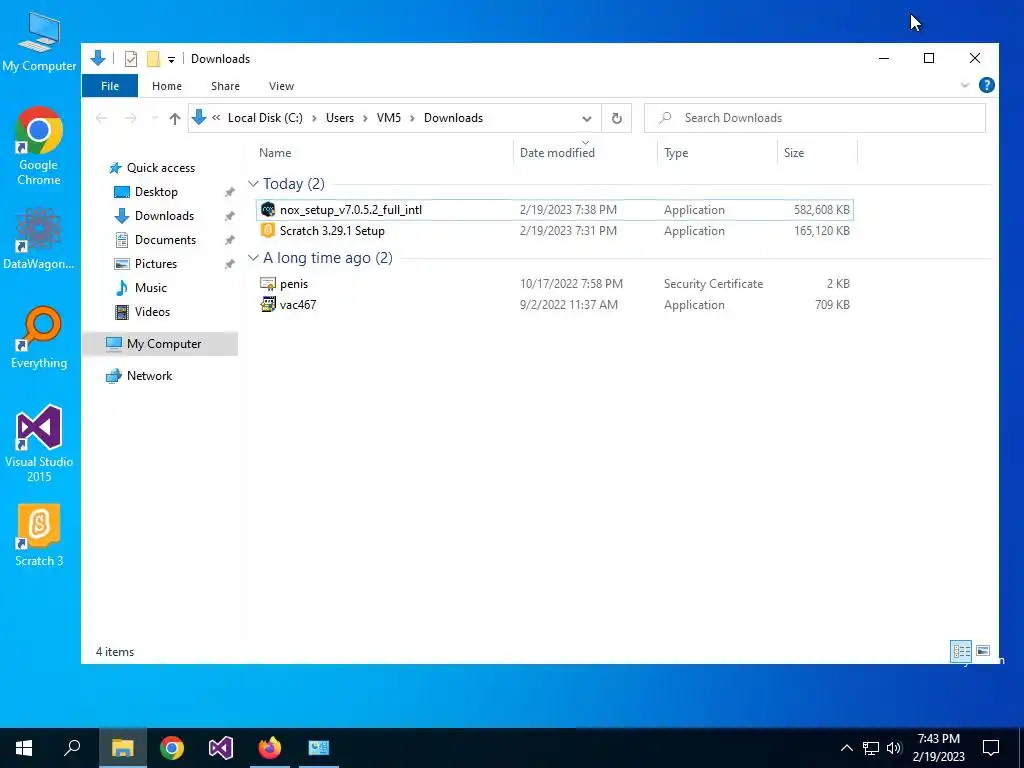Open the Customize Quick Access Toolbar dropdown
Viewport: 1024px width, 768px height.
click(x=171, y=59)
